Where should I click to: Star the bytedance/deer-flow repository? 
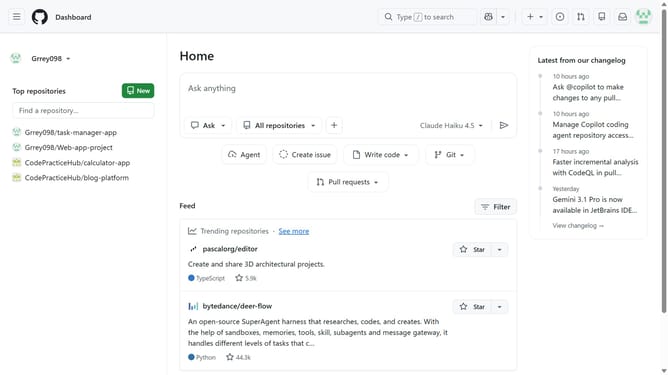coord(472,307)
